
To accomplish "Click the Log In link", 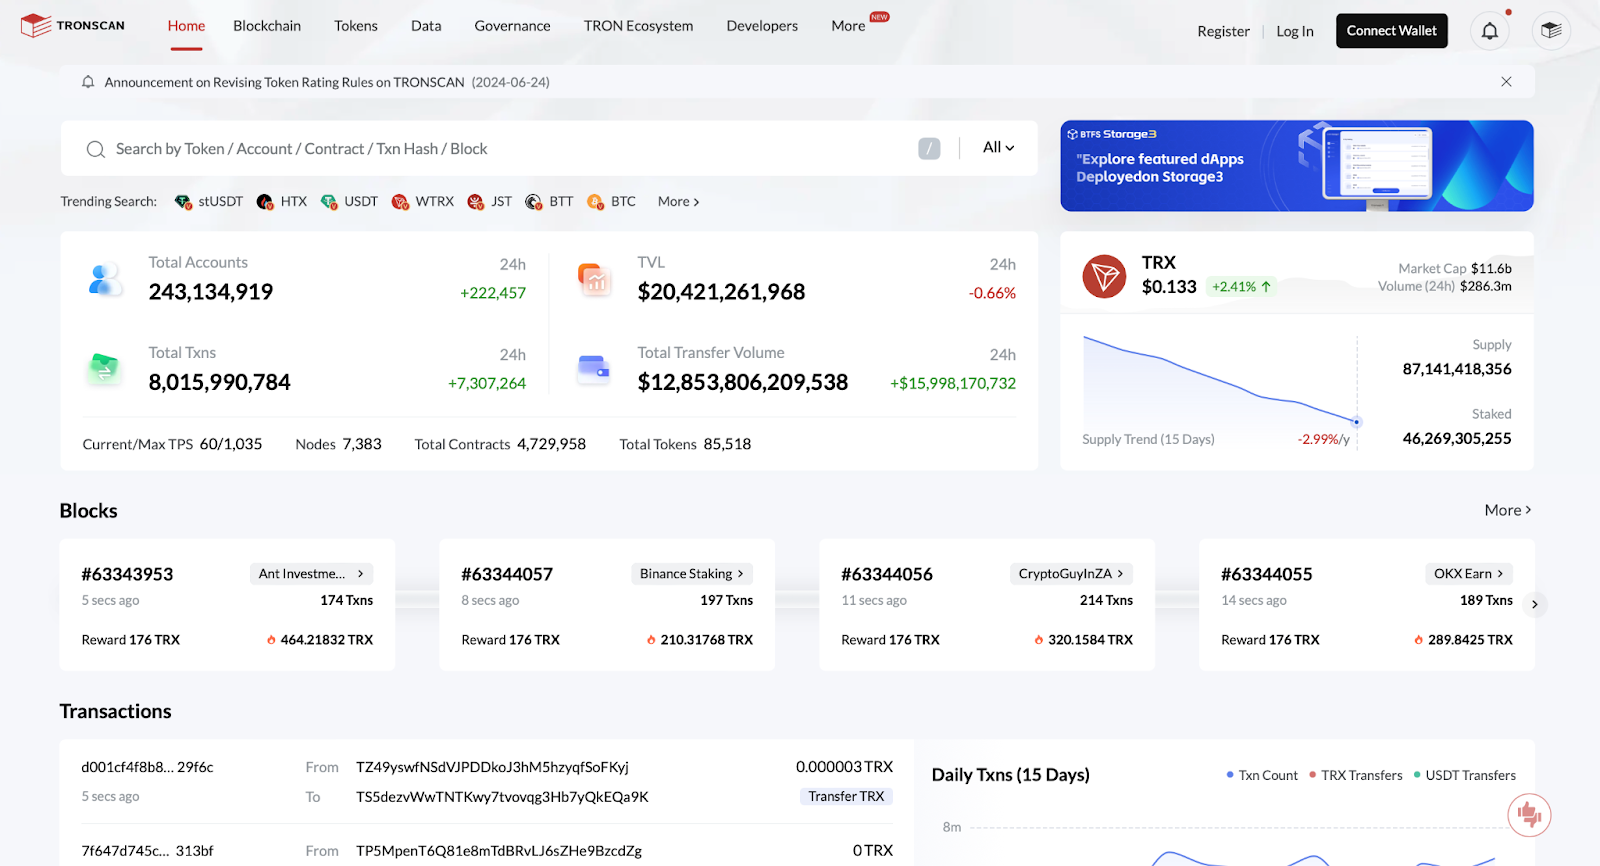I will (1295, 31).
